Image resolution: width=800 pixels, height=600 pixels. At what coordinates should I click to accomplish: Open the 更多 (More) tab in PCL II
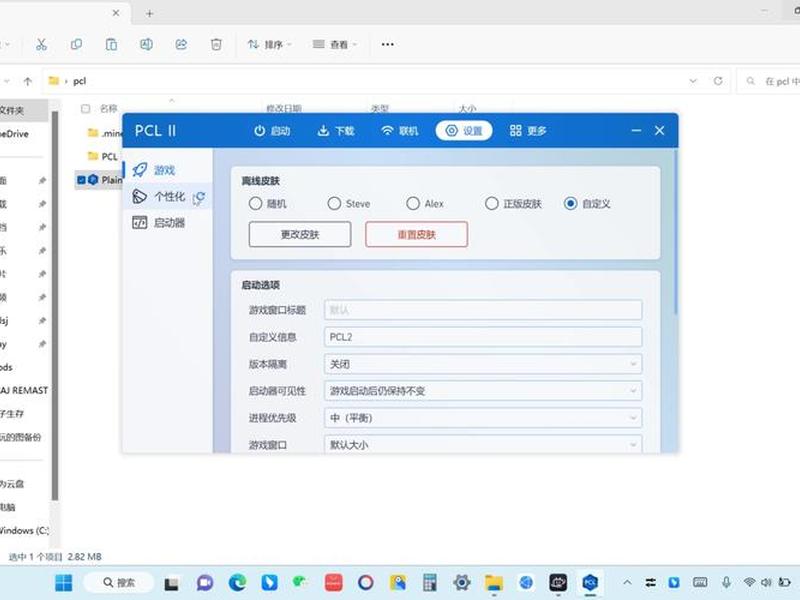(528, 131)
